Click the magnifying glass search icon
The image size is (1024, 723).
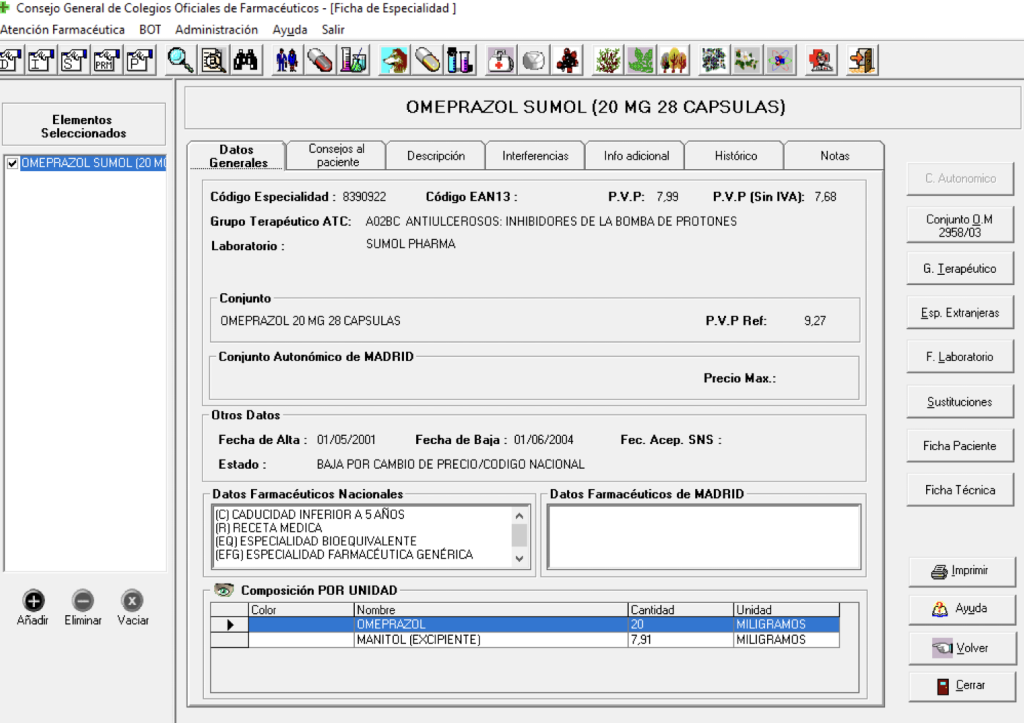(181, 61)
